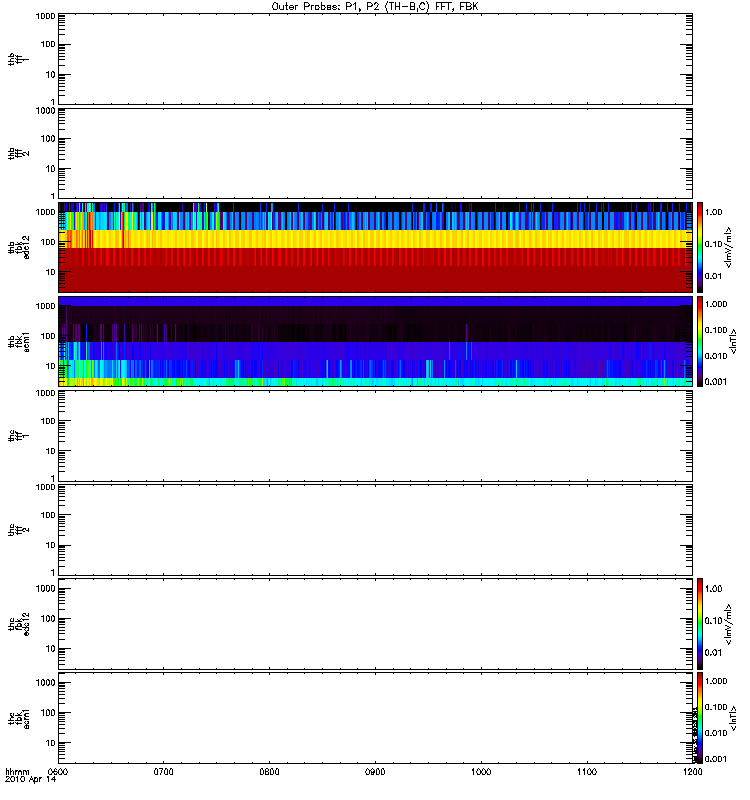Click the "0700" time axis label
The image size is (750, 800).
point(163,772)
